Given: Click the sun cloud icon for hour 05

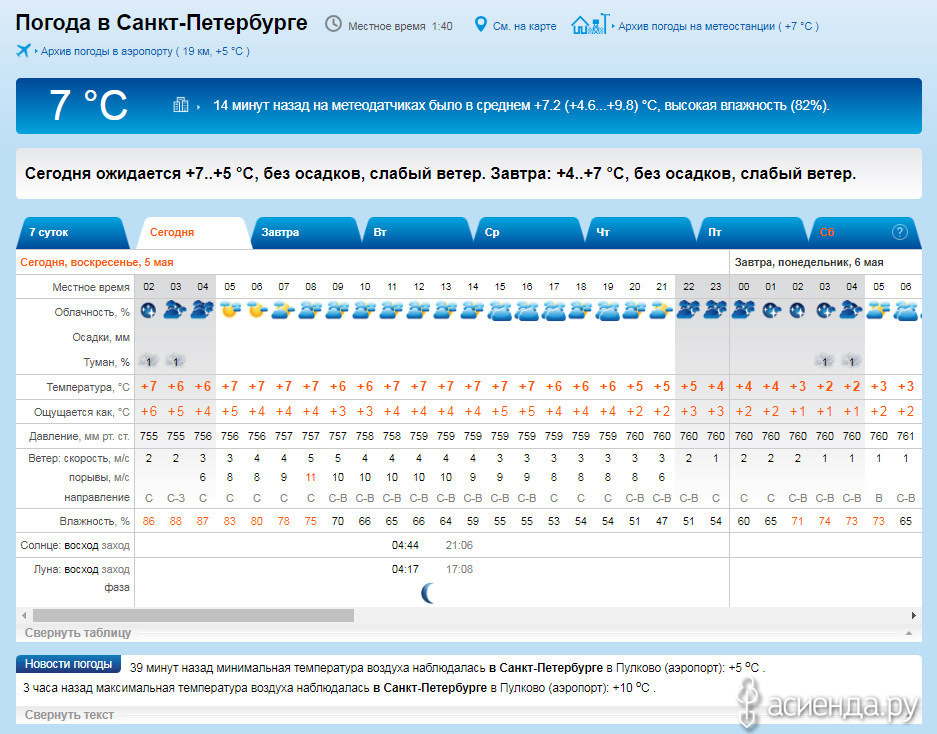Looking at the screenshot, I should point(230,311).
